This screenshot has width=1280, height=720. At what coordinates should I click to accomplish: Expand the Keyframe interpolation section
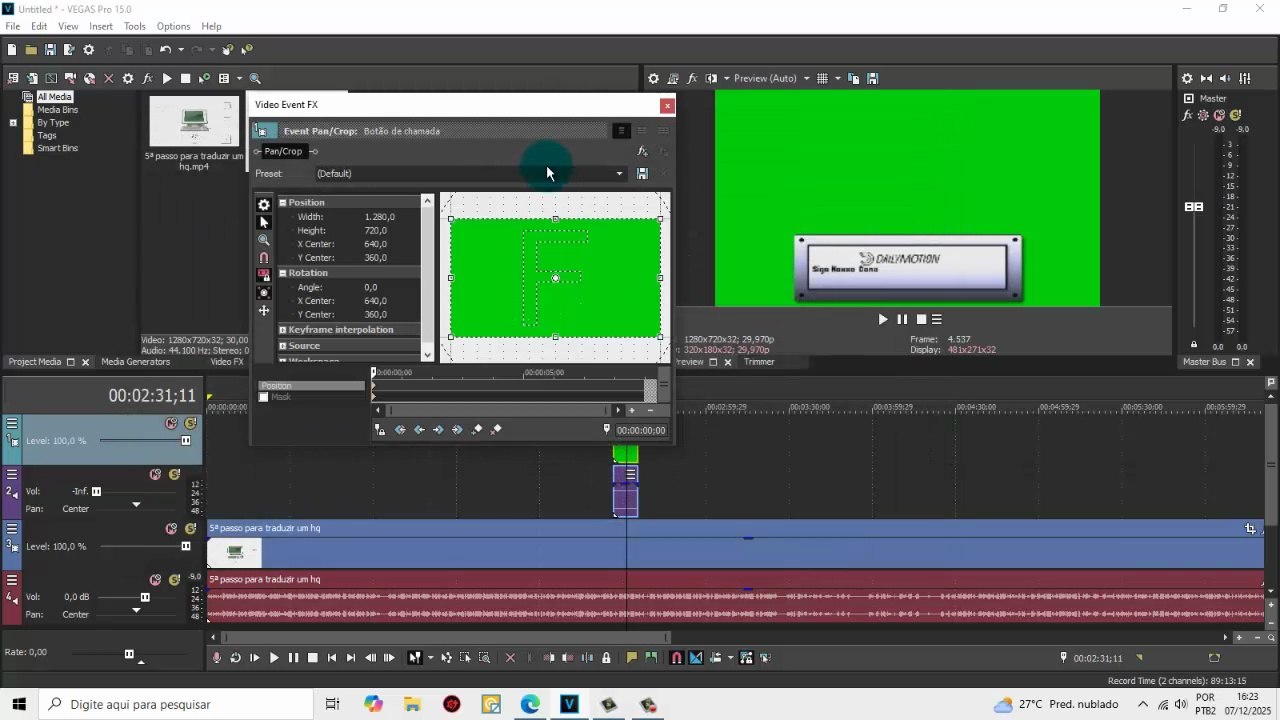pos(283,330)
